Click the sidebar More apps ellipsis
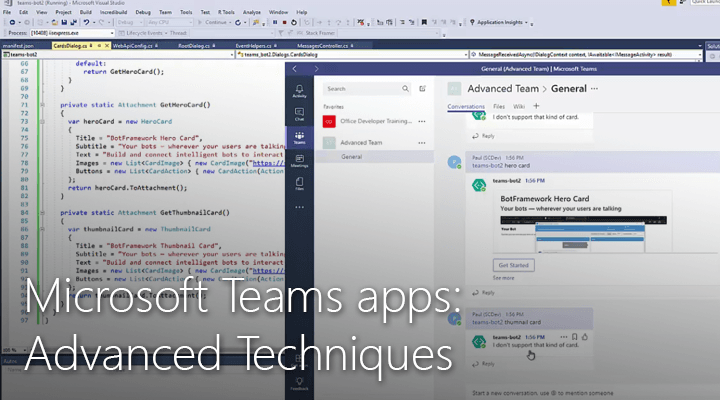Screen dimensions: 720x400 click(x=299, y=207)
